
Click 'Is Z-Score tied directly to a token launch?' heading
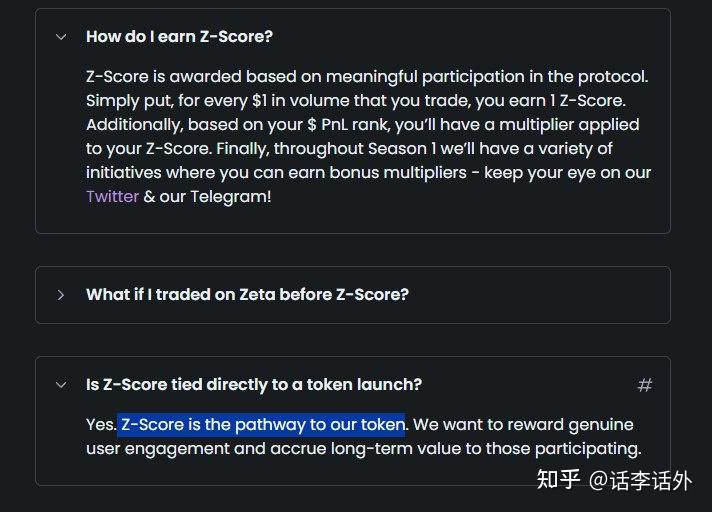pos(254,384)
